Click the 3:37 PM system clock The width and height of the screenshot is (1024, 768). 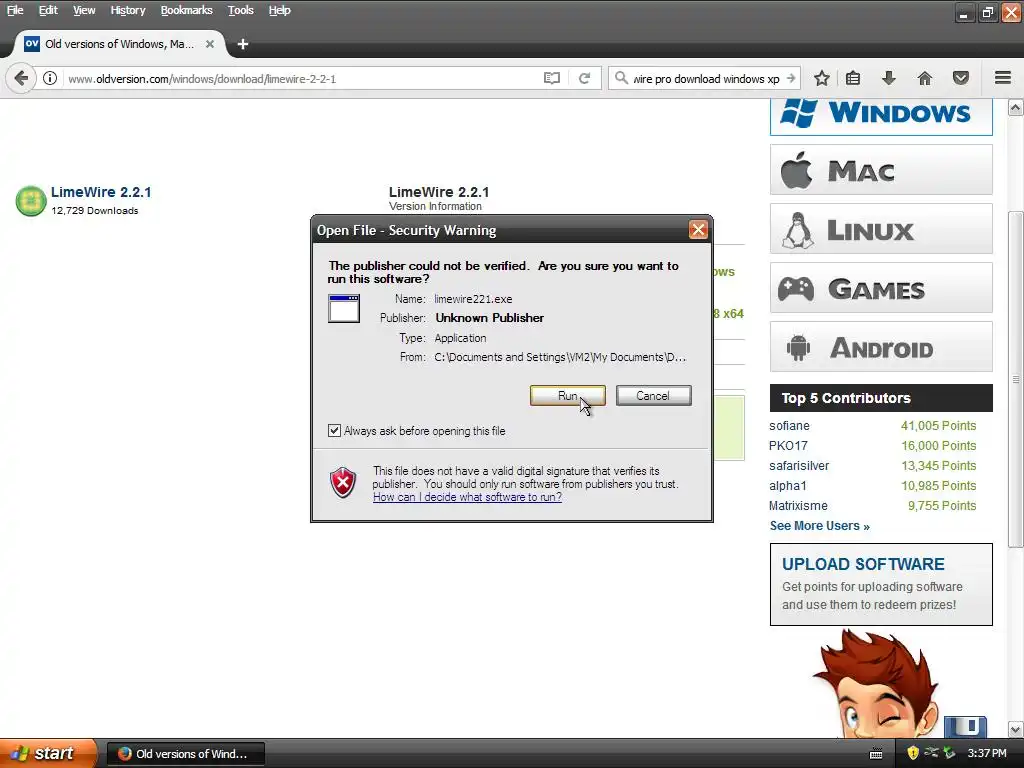pos(987,754)
